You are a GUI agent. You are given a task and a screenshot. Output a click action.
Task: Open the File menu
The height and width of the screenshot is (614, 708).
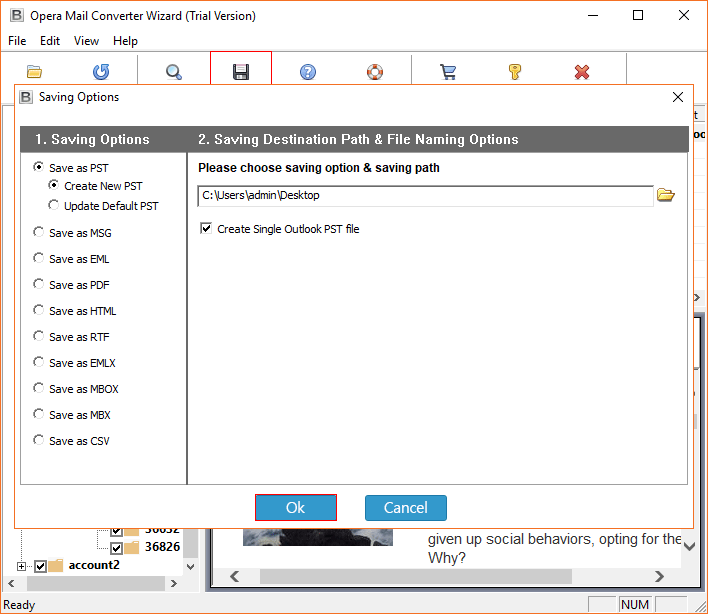coord(17,41)
